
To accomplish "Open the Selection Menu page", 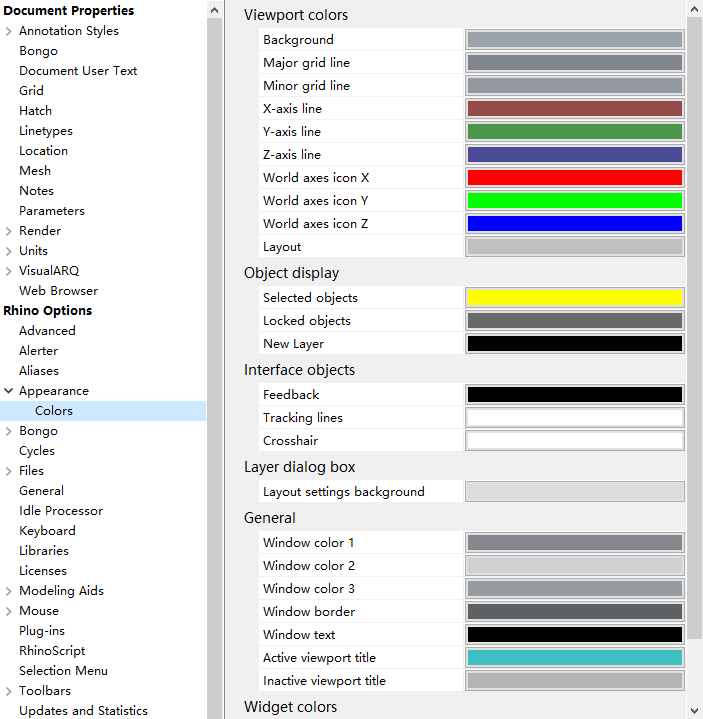I will [x=63, y=671].
